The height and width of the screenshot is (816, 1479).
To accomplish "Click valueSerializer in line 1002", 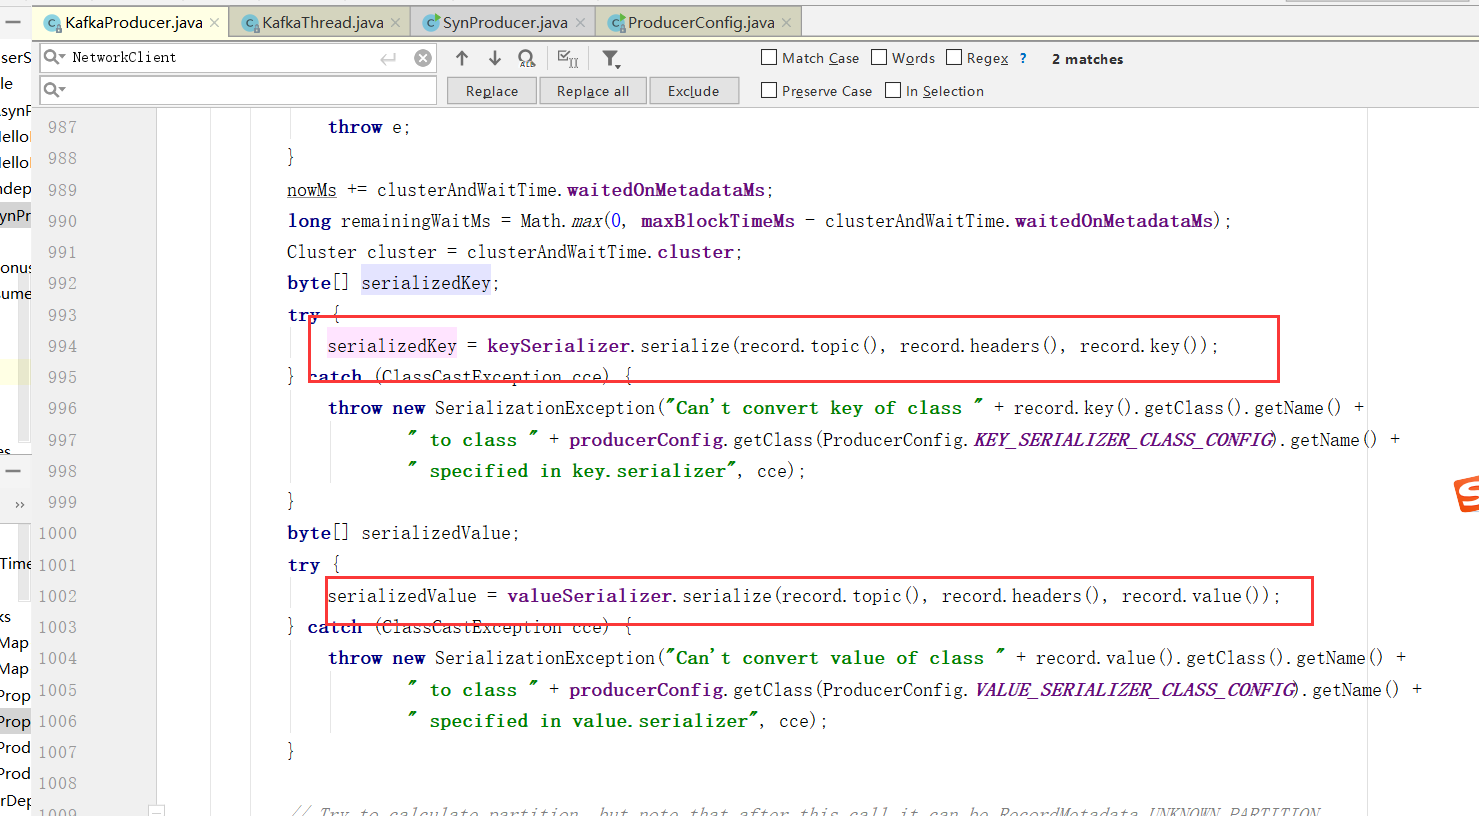I will click(x=590, y=596).
